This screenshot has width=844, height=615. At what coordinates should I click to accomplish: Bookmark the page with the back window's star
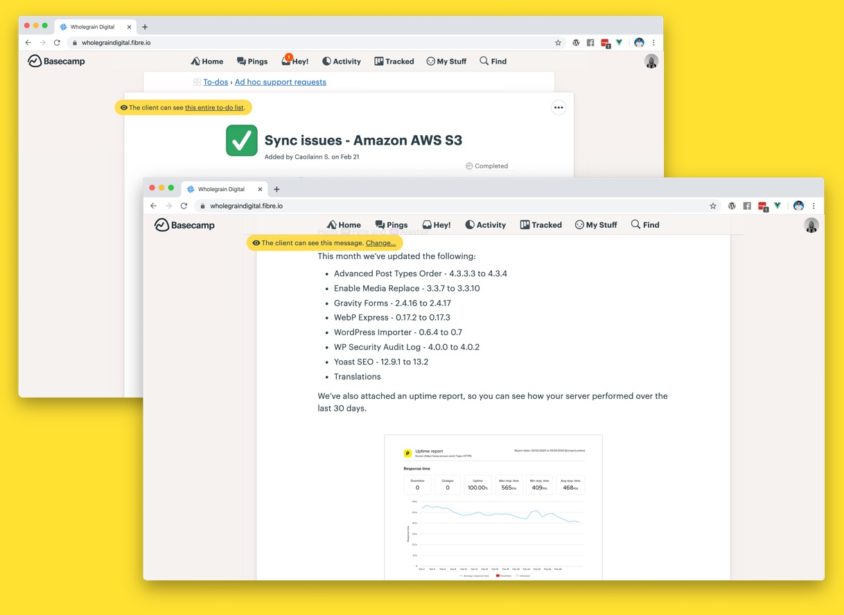click(558, 43)
